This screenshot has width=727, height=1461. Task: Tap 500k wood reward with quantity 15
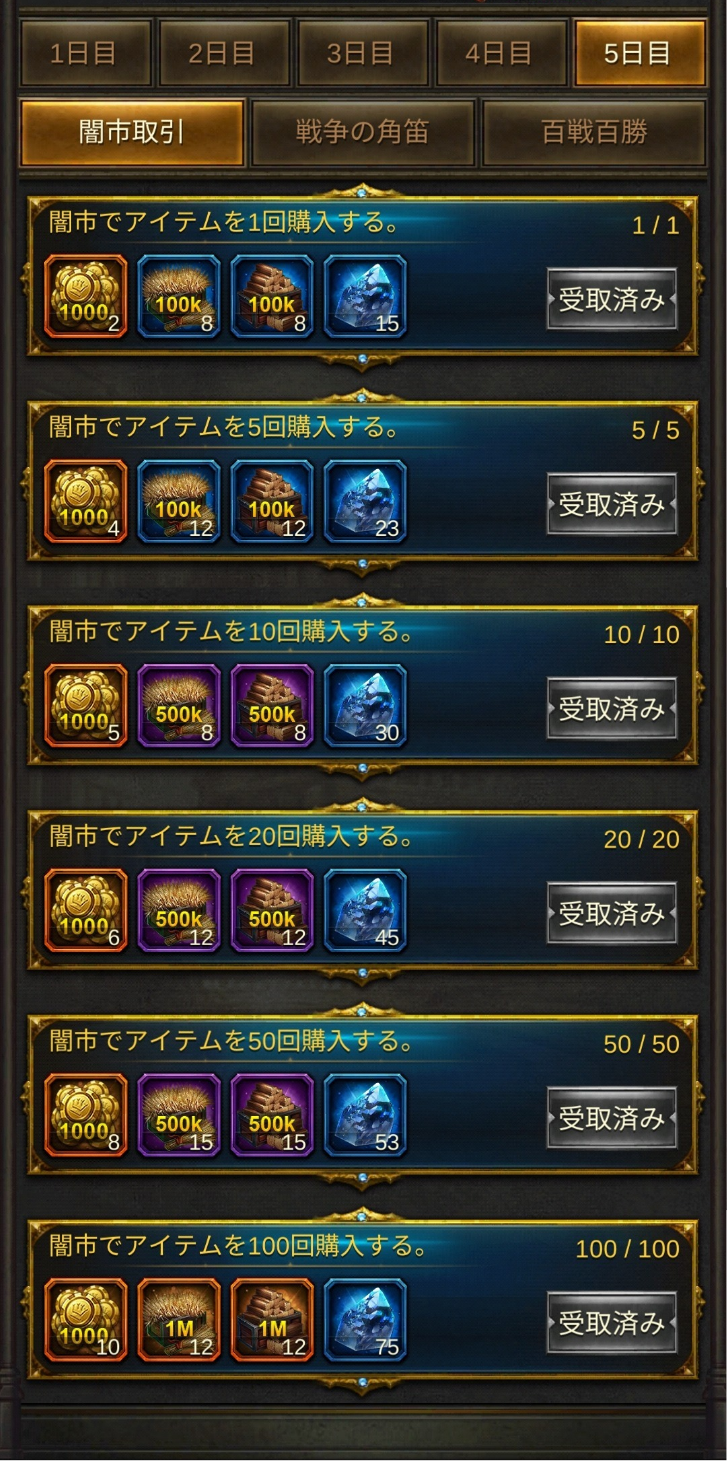click(272, 1116)
